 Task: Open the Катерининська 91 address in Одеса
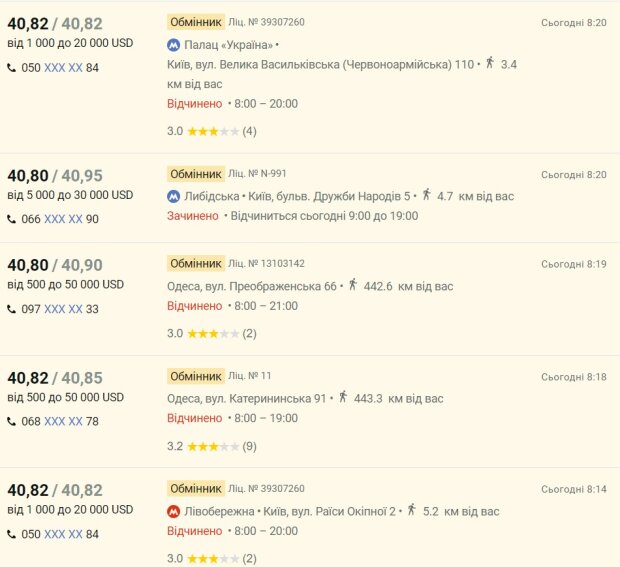point(247,398)
